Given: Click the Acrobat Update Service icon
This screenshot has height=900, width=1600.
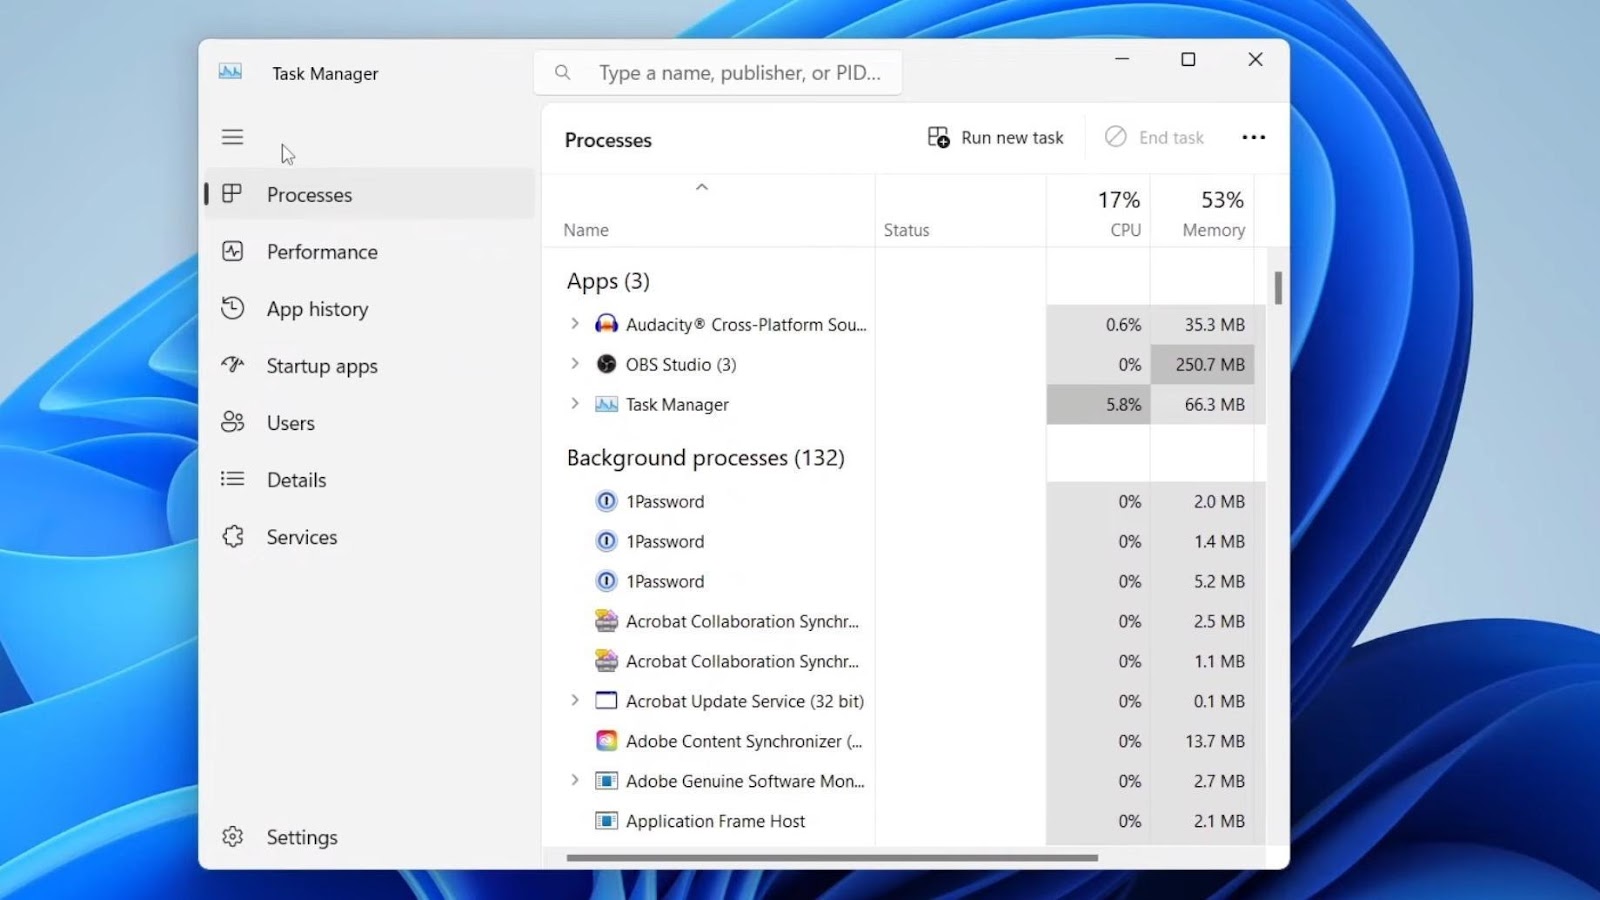Looking at the screenshot, I should point(606,701).
